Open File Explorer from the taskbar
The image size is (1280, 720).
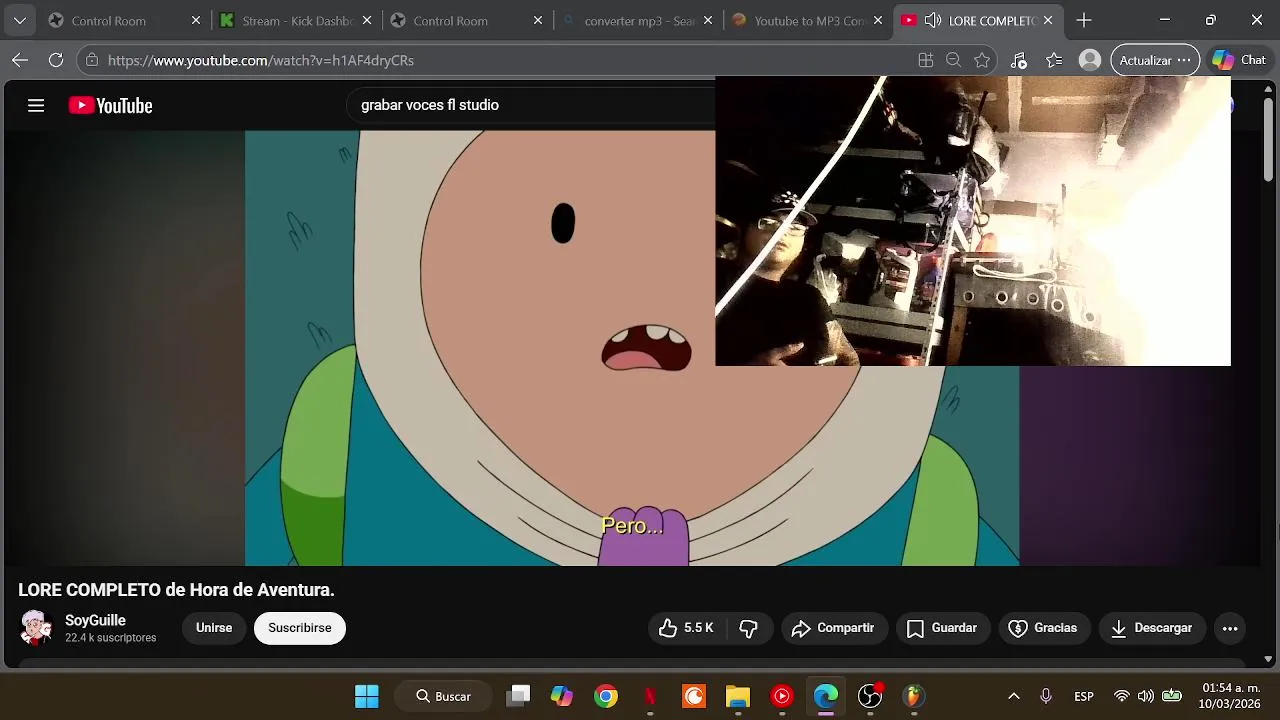[738, 696]
